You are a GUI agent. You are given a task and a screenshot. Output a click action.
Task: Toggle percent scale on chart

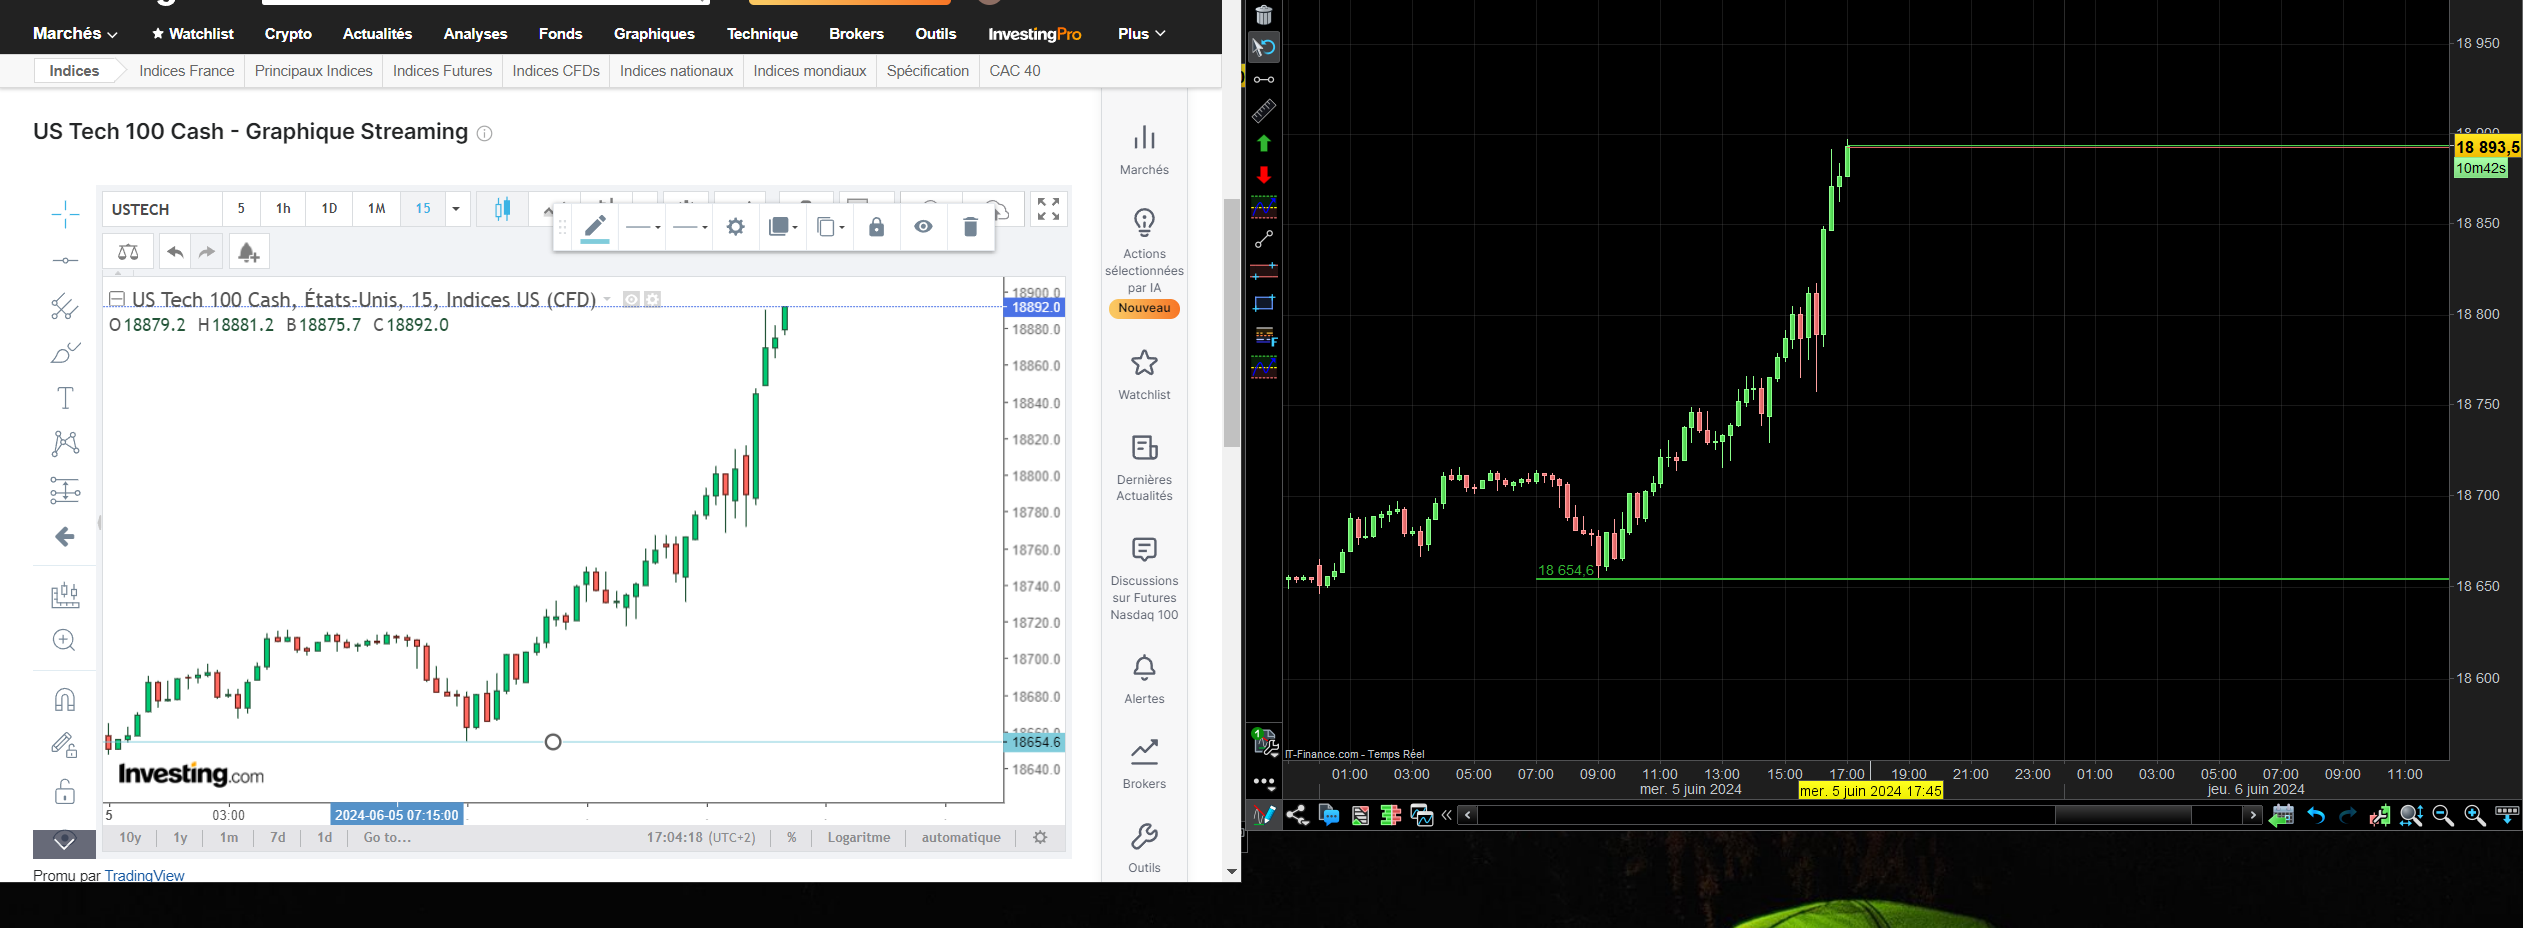(791, 838)
